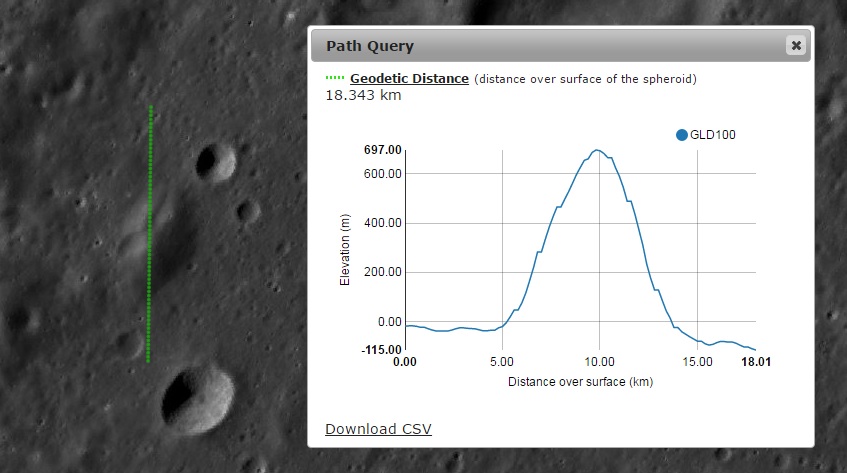Click the green dotted path line on map
Image resolution: width=847 pixels, height=473 pixels.
pos(150,234)
